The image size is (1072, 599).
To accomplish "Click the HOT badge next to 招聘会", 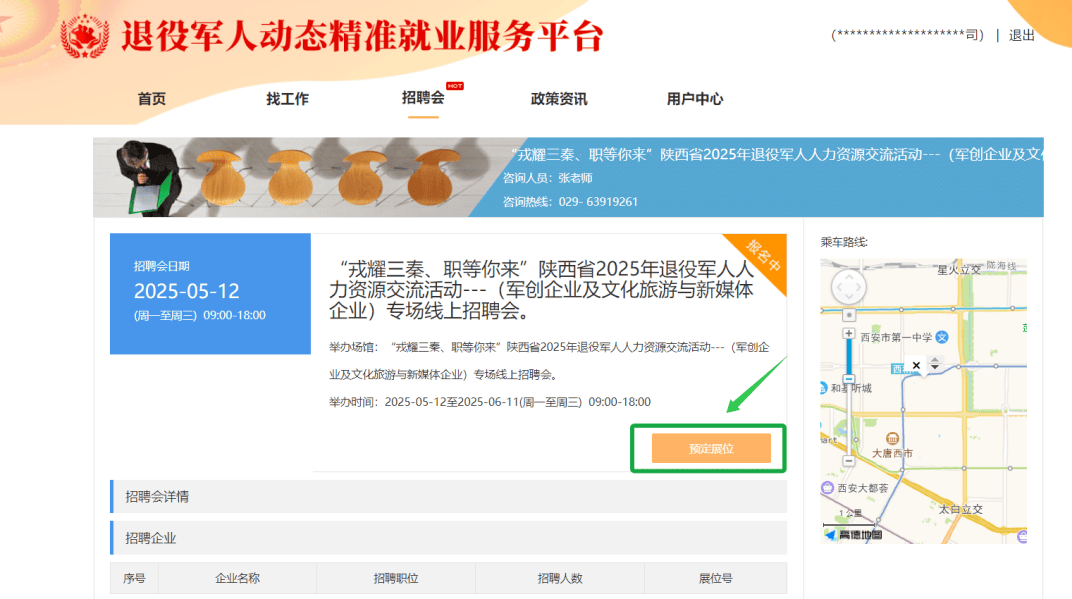I will (455, 86).
